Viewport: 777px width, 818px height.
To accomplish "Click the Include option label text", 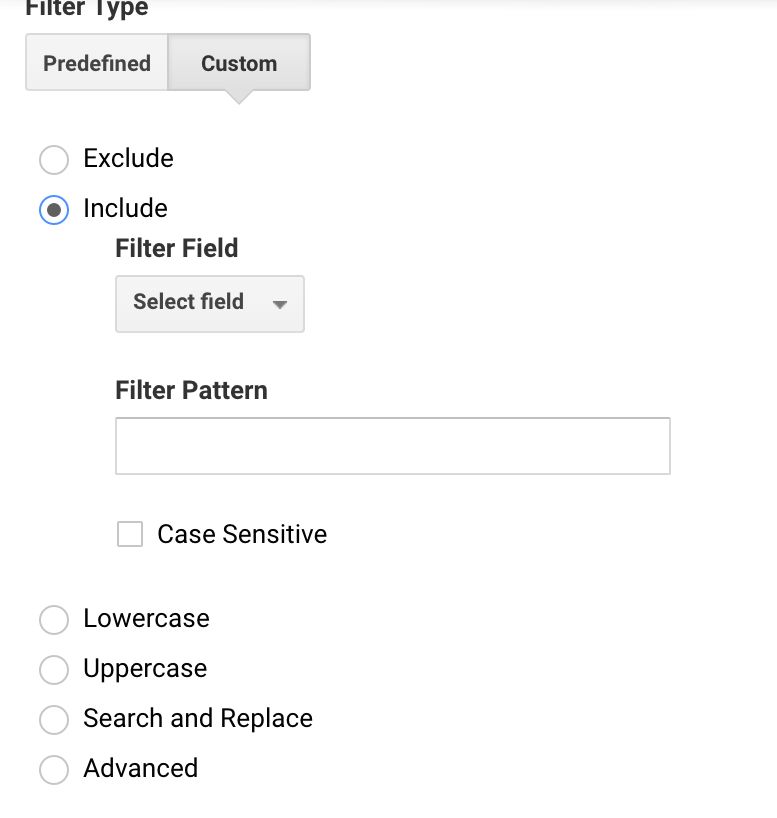I will coord(125,208).
